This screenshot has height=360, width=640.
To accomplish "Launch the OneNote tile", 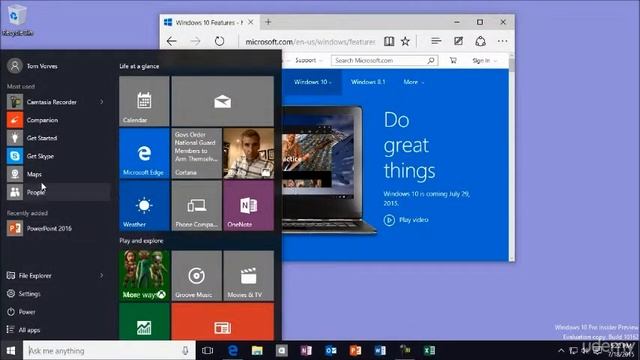I will [249, 206].
